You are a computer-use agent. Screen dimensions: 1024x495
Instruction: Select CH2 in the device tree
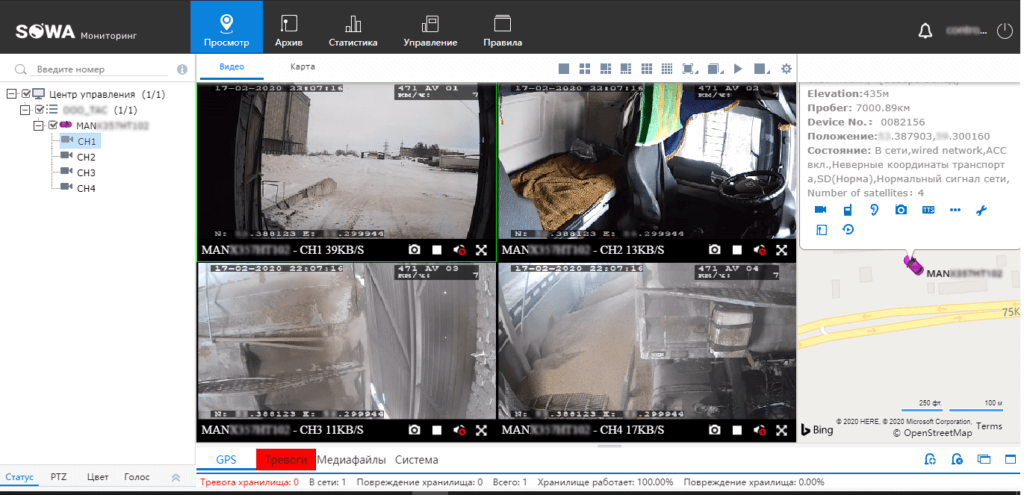79,157
